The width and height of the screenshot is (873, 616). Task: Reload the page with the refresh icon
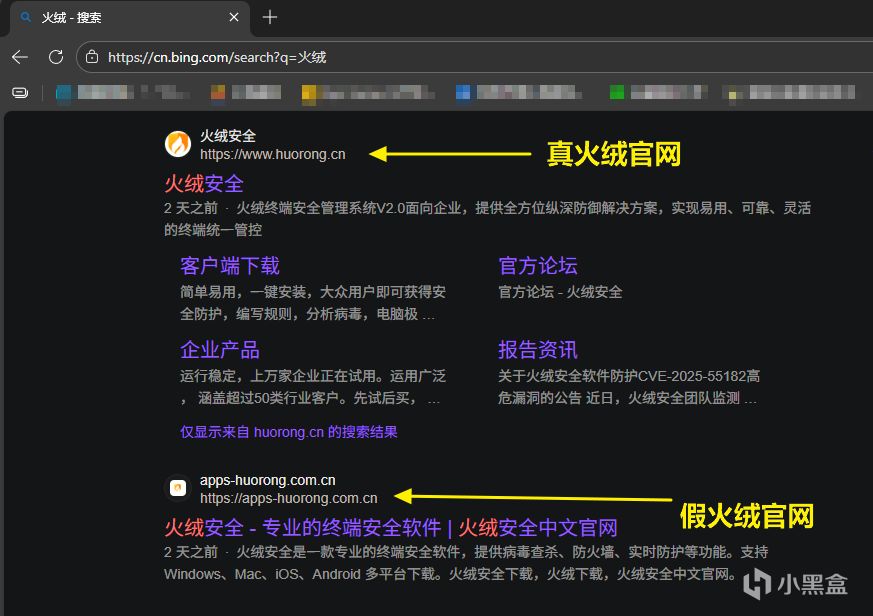pos(56,57)
